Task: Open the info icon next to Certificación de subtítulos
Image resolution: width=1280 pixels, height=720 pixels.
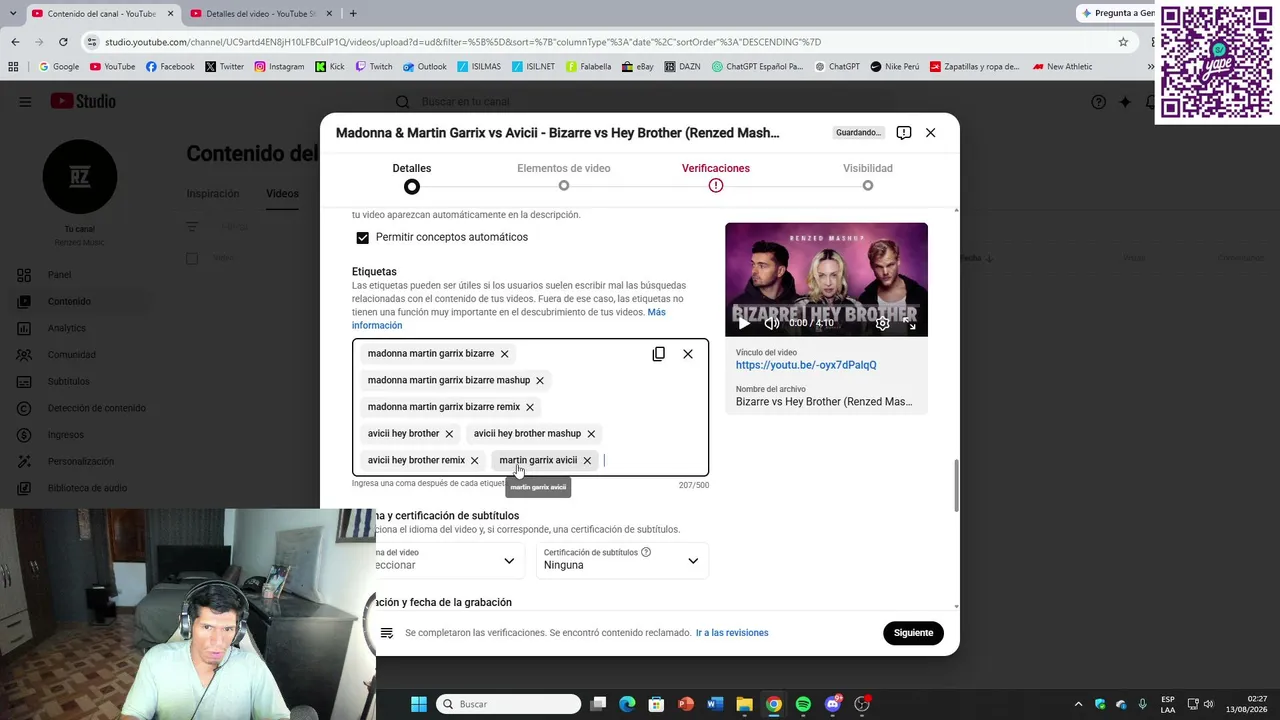Action: pos(646,552)
